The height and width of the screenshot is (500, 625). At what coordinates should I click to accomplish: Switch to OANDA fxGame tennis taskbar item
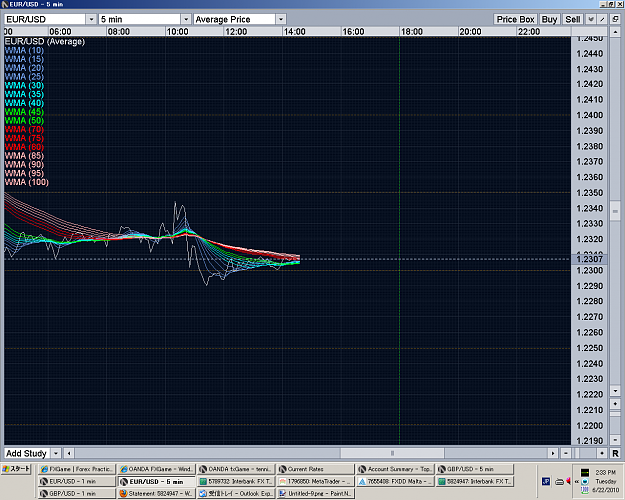pos(236,469)
